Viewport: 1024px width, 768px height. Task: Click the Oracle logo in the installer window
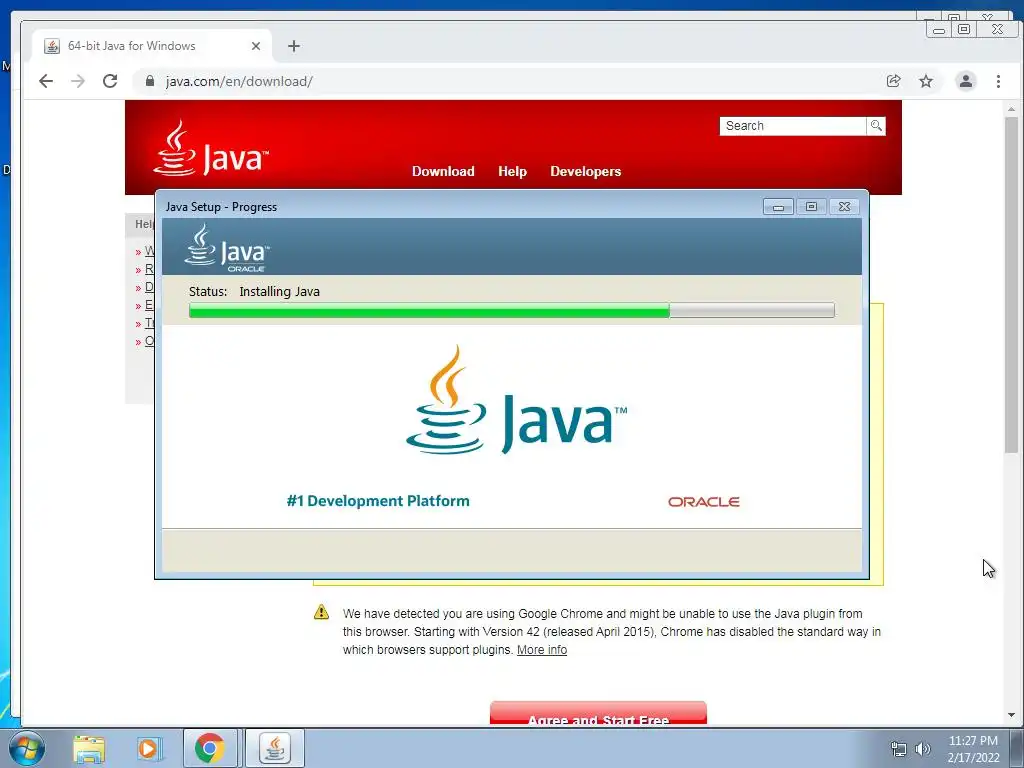tap(703, 502)
